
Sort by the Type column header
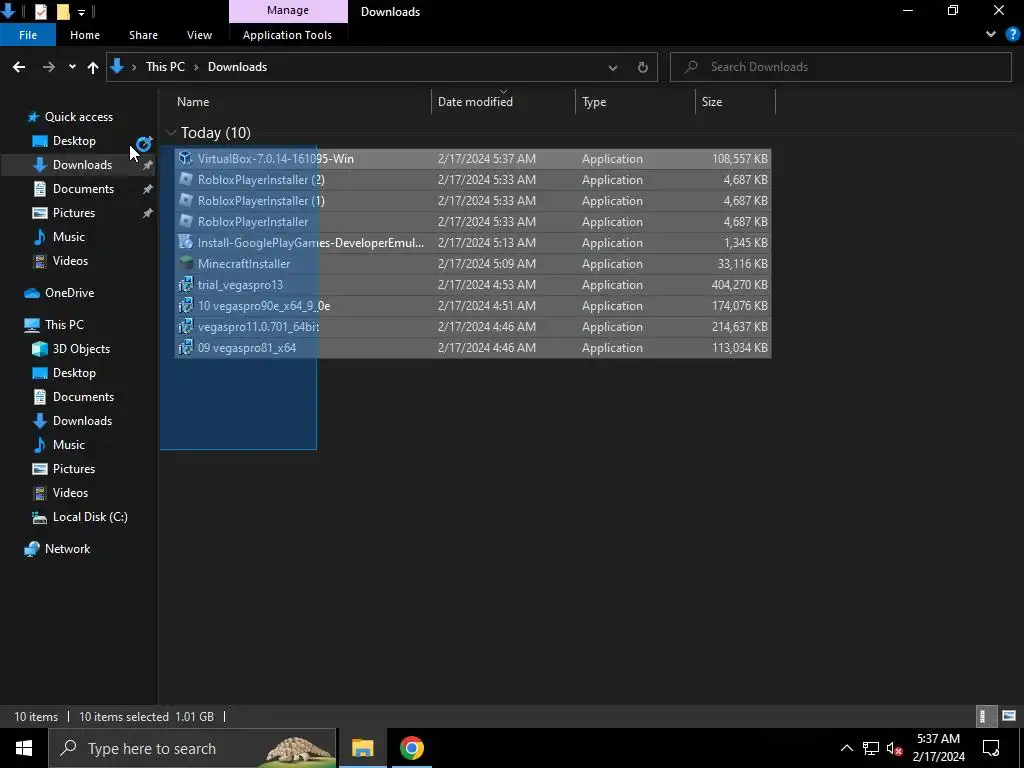click(635, 101)
